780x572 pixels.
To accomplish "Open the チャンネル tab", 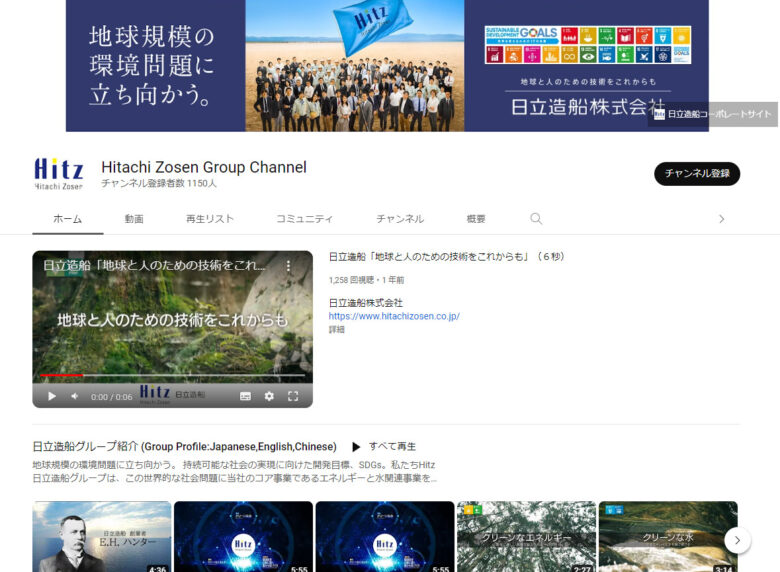I will [x=400, y=219].
